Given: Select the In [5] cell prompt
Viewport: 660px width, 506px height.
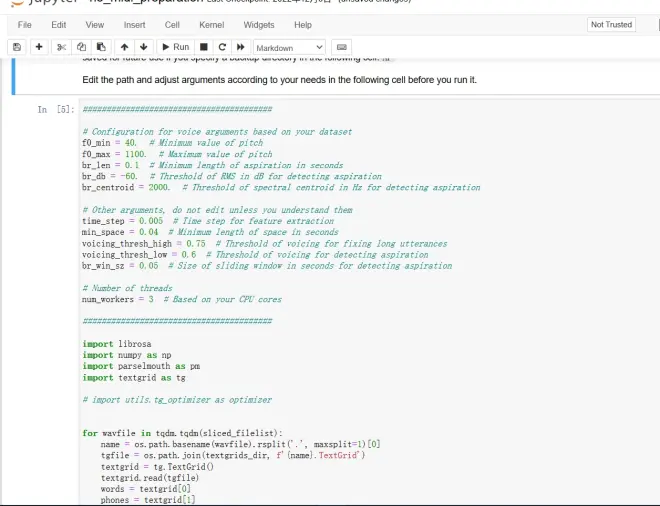Looking at the screenshot, I should click(56, 109).
